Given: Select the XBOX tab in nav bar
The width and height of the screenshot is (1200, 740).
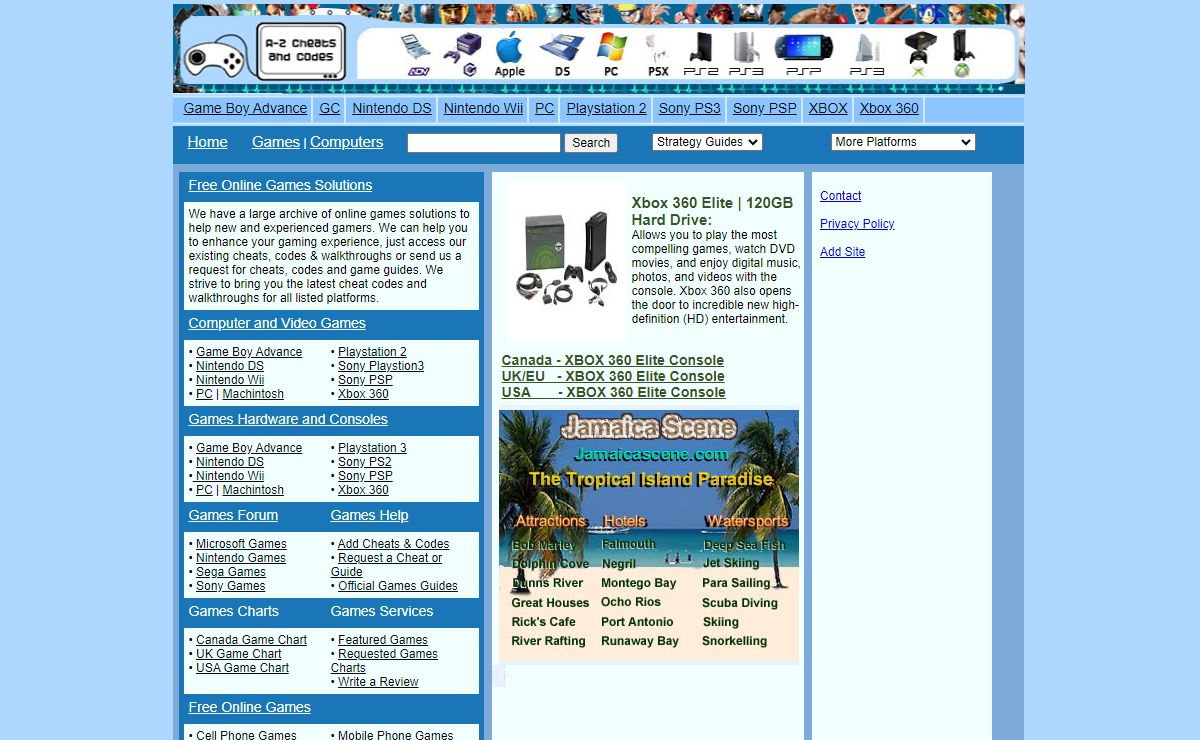Looking at the screenshot, I should point(828,109).
